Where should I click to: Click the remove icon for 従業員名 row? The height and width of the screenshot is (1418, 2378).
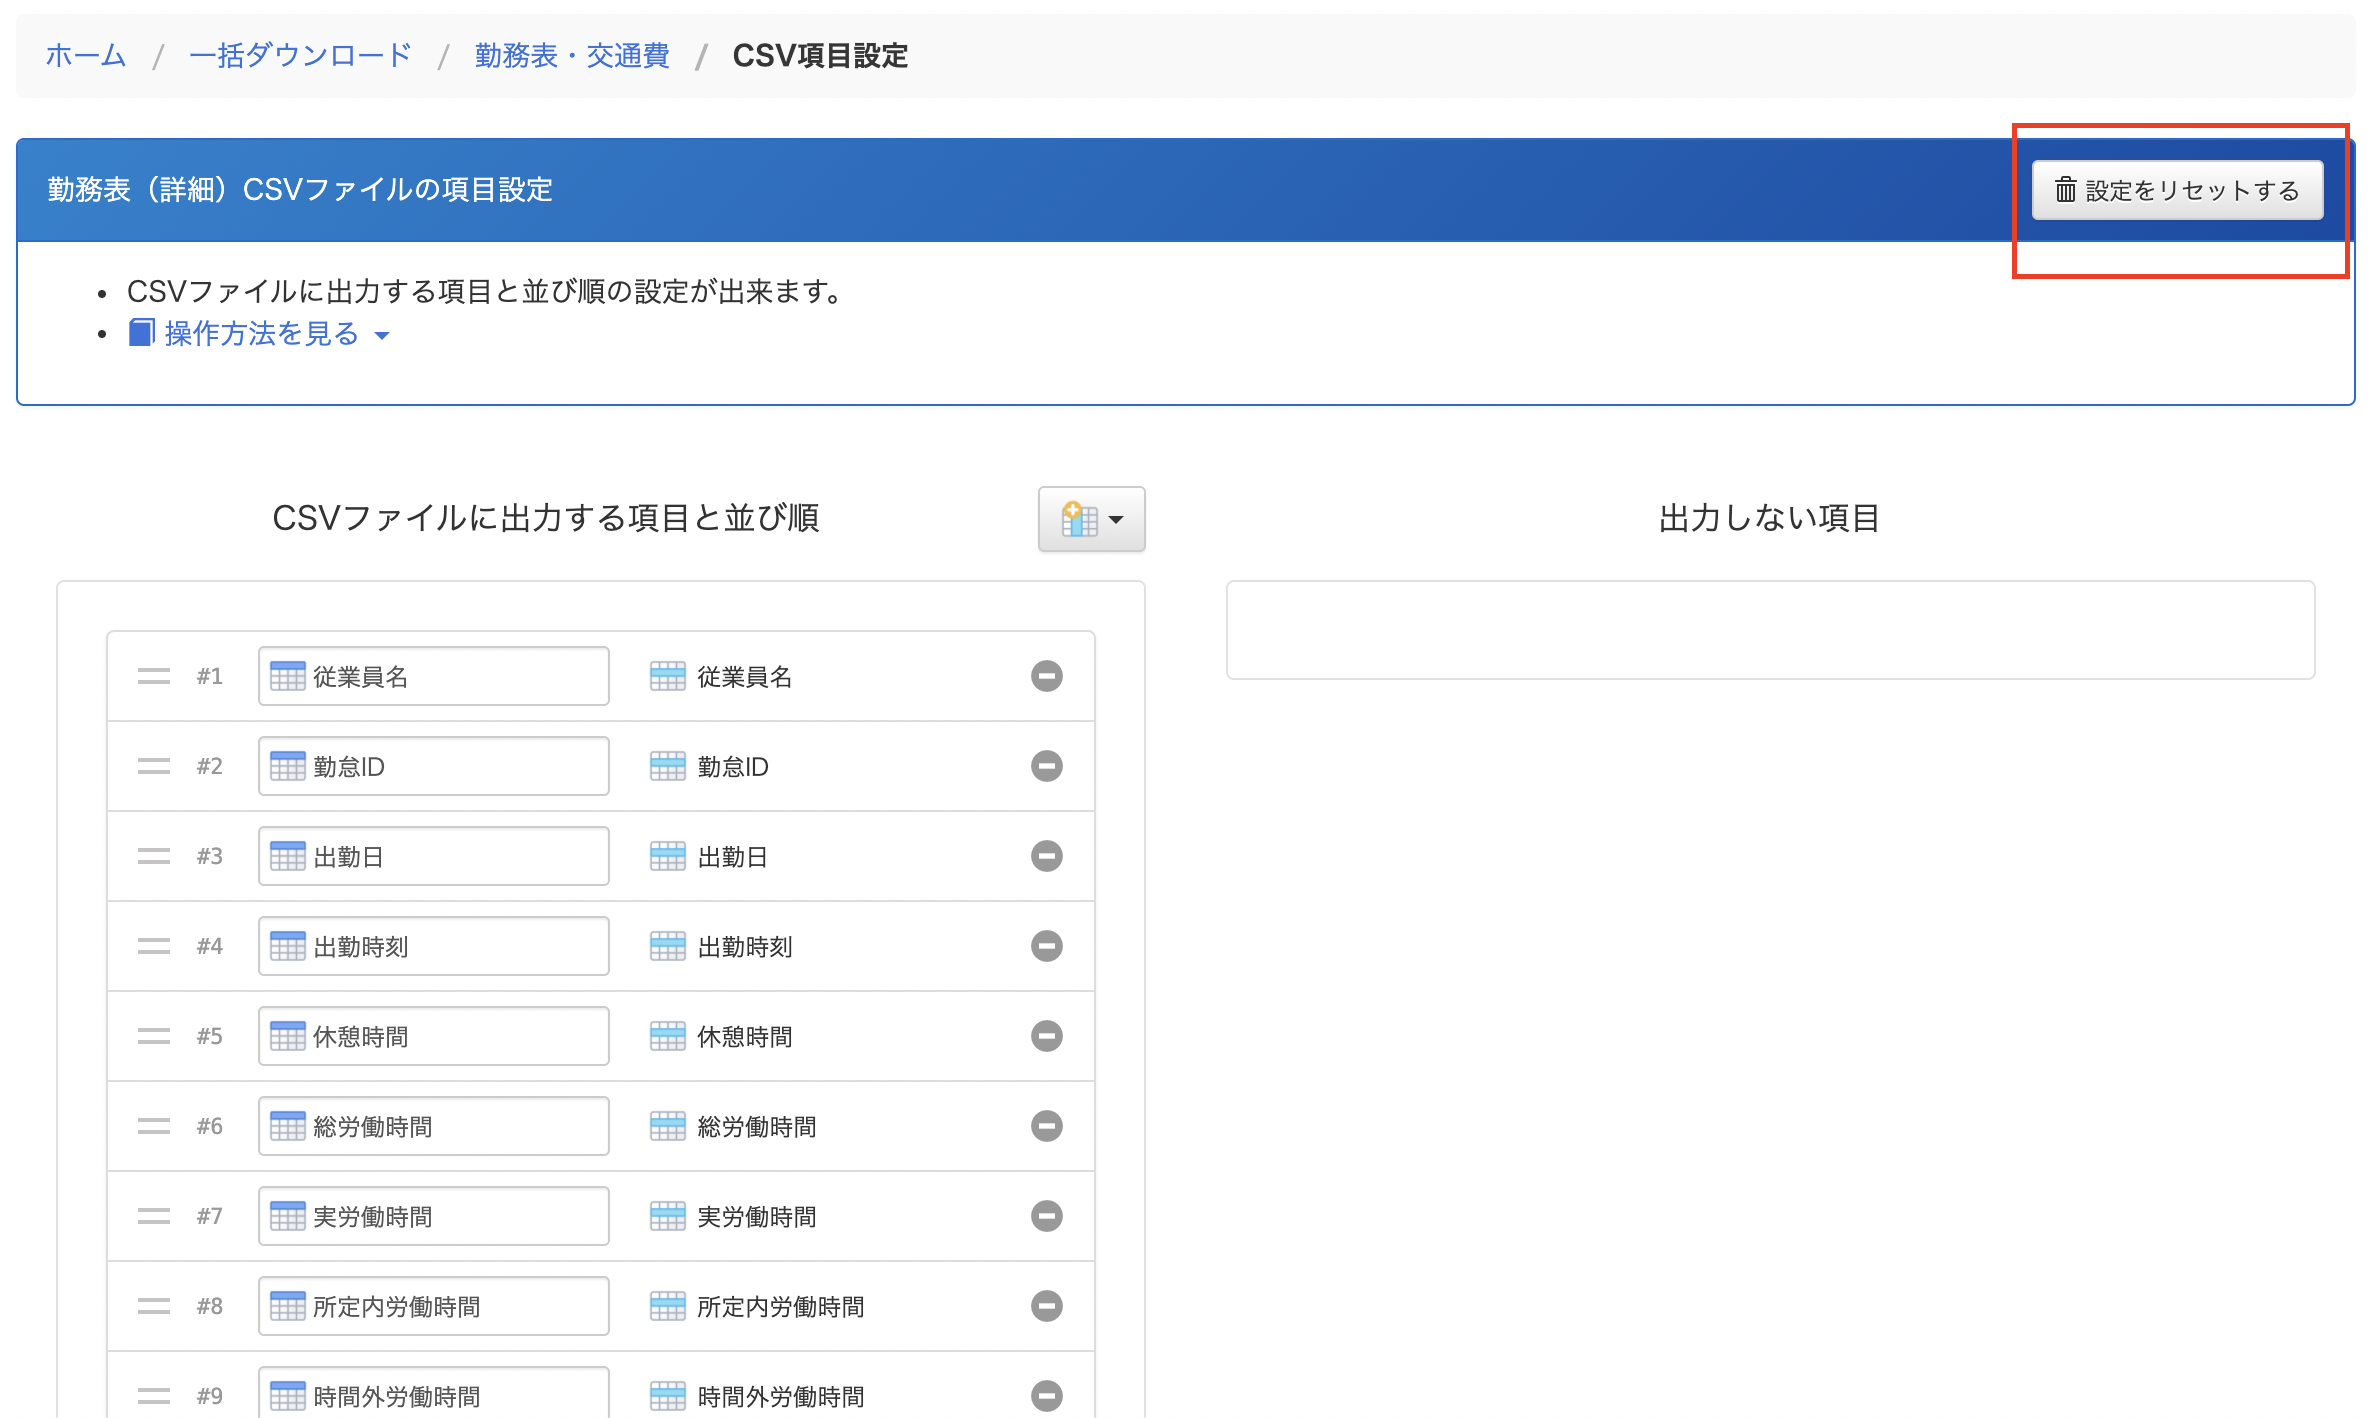click(1046, 676)
